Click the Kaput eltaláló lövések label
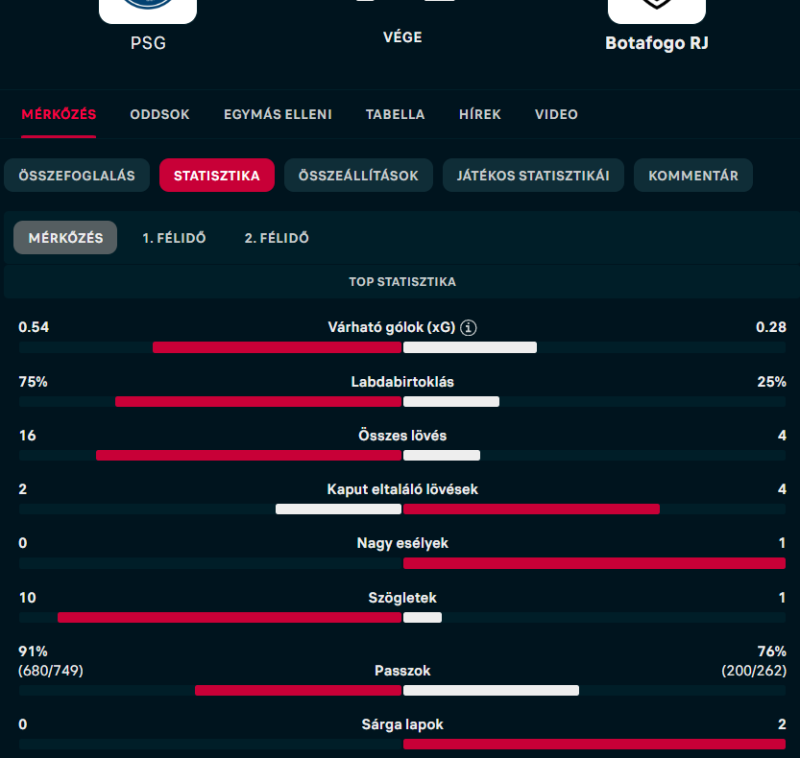 [402, 489]
